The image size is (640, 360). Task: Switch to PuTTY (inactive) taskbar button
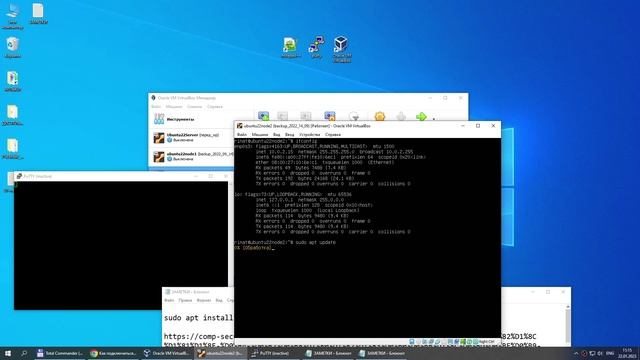point(274,353)
